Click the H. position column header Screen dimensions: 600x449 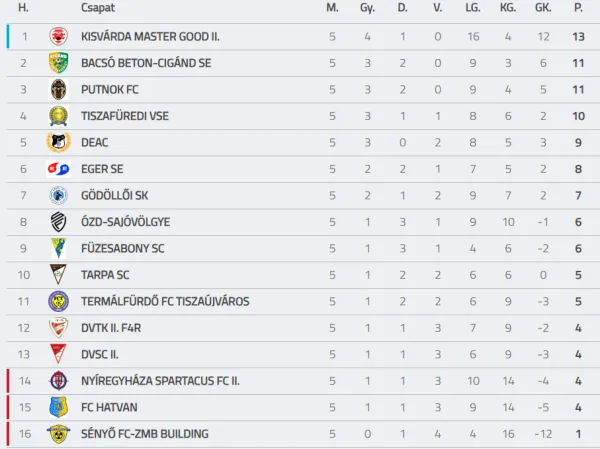coord(24,8)
